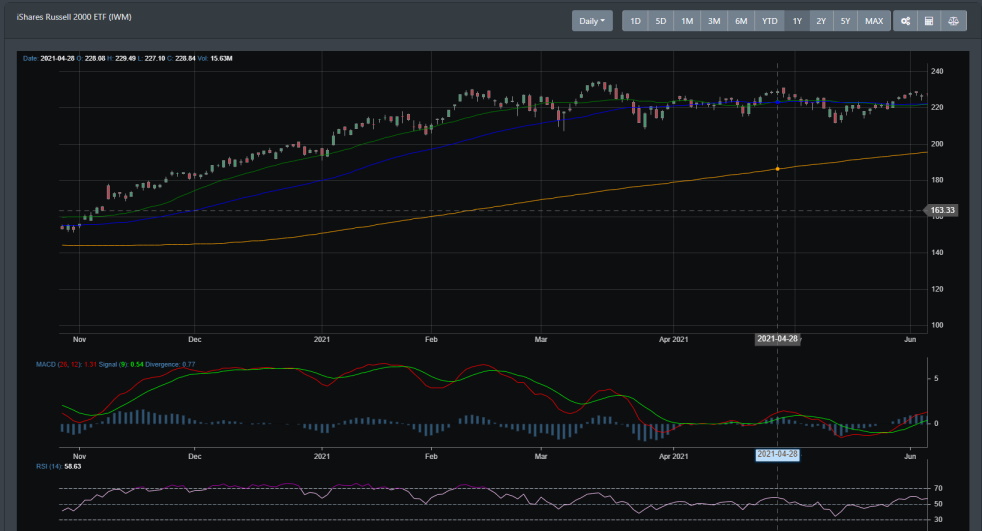The height and width of the screenshot is (531, 982).
Task: Click the 2021-04-28 date label under MACD chart
Action: 777,454
